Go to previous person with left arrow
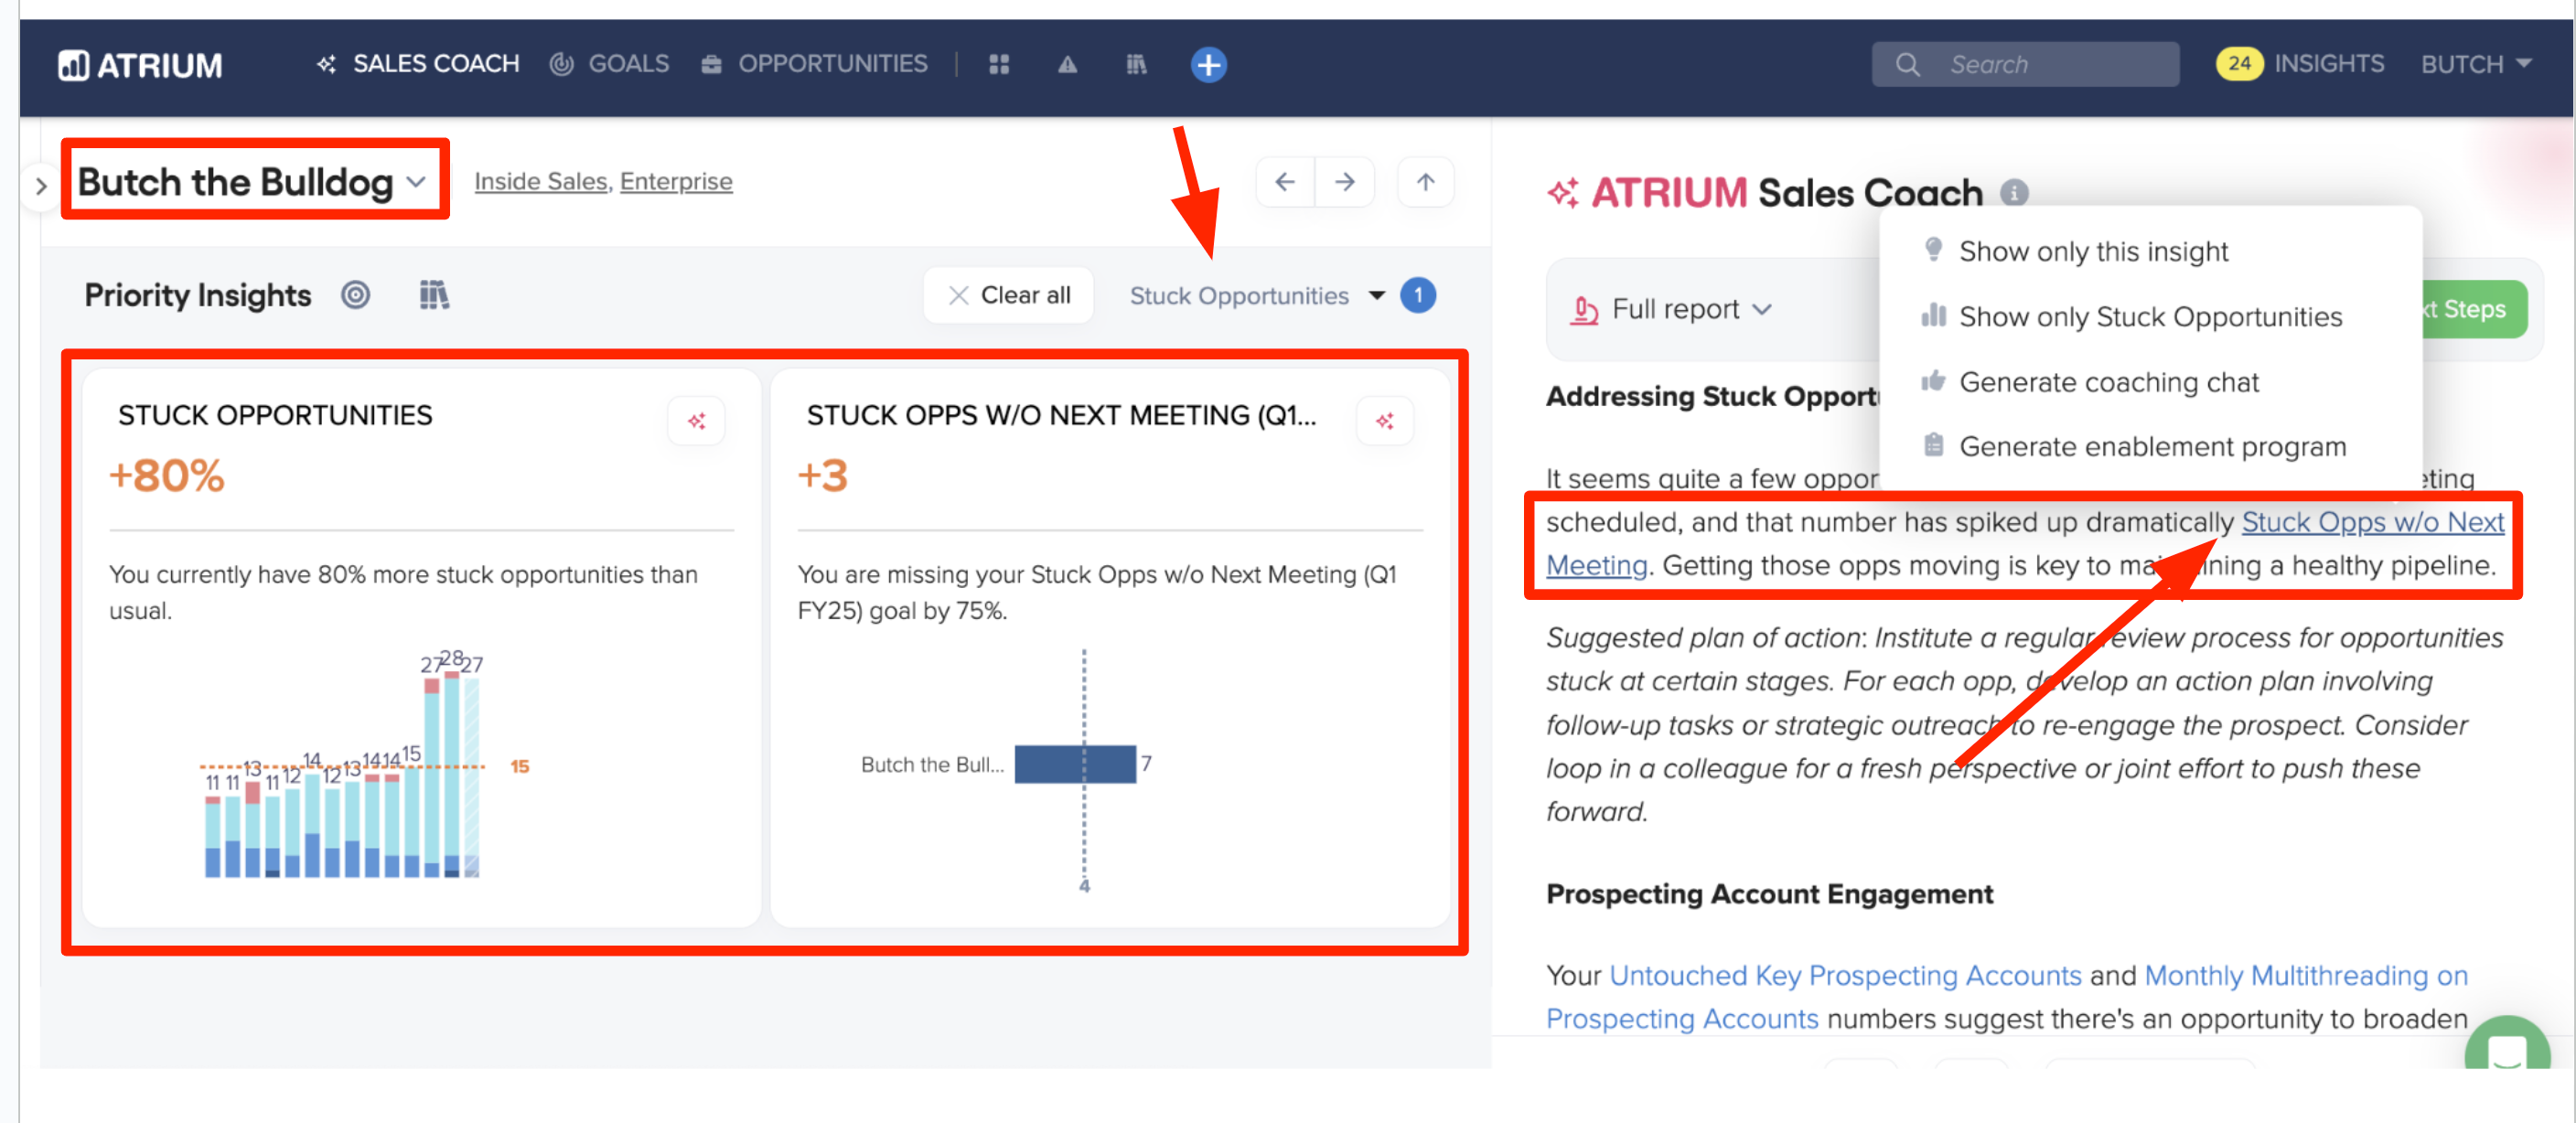The image size is (2576, 1123). point(1285,182)
